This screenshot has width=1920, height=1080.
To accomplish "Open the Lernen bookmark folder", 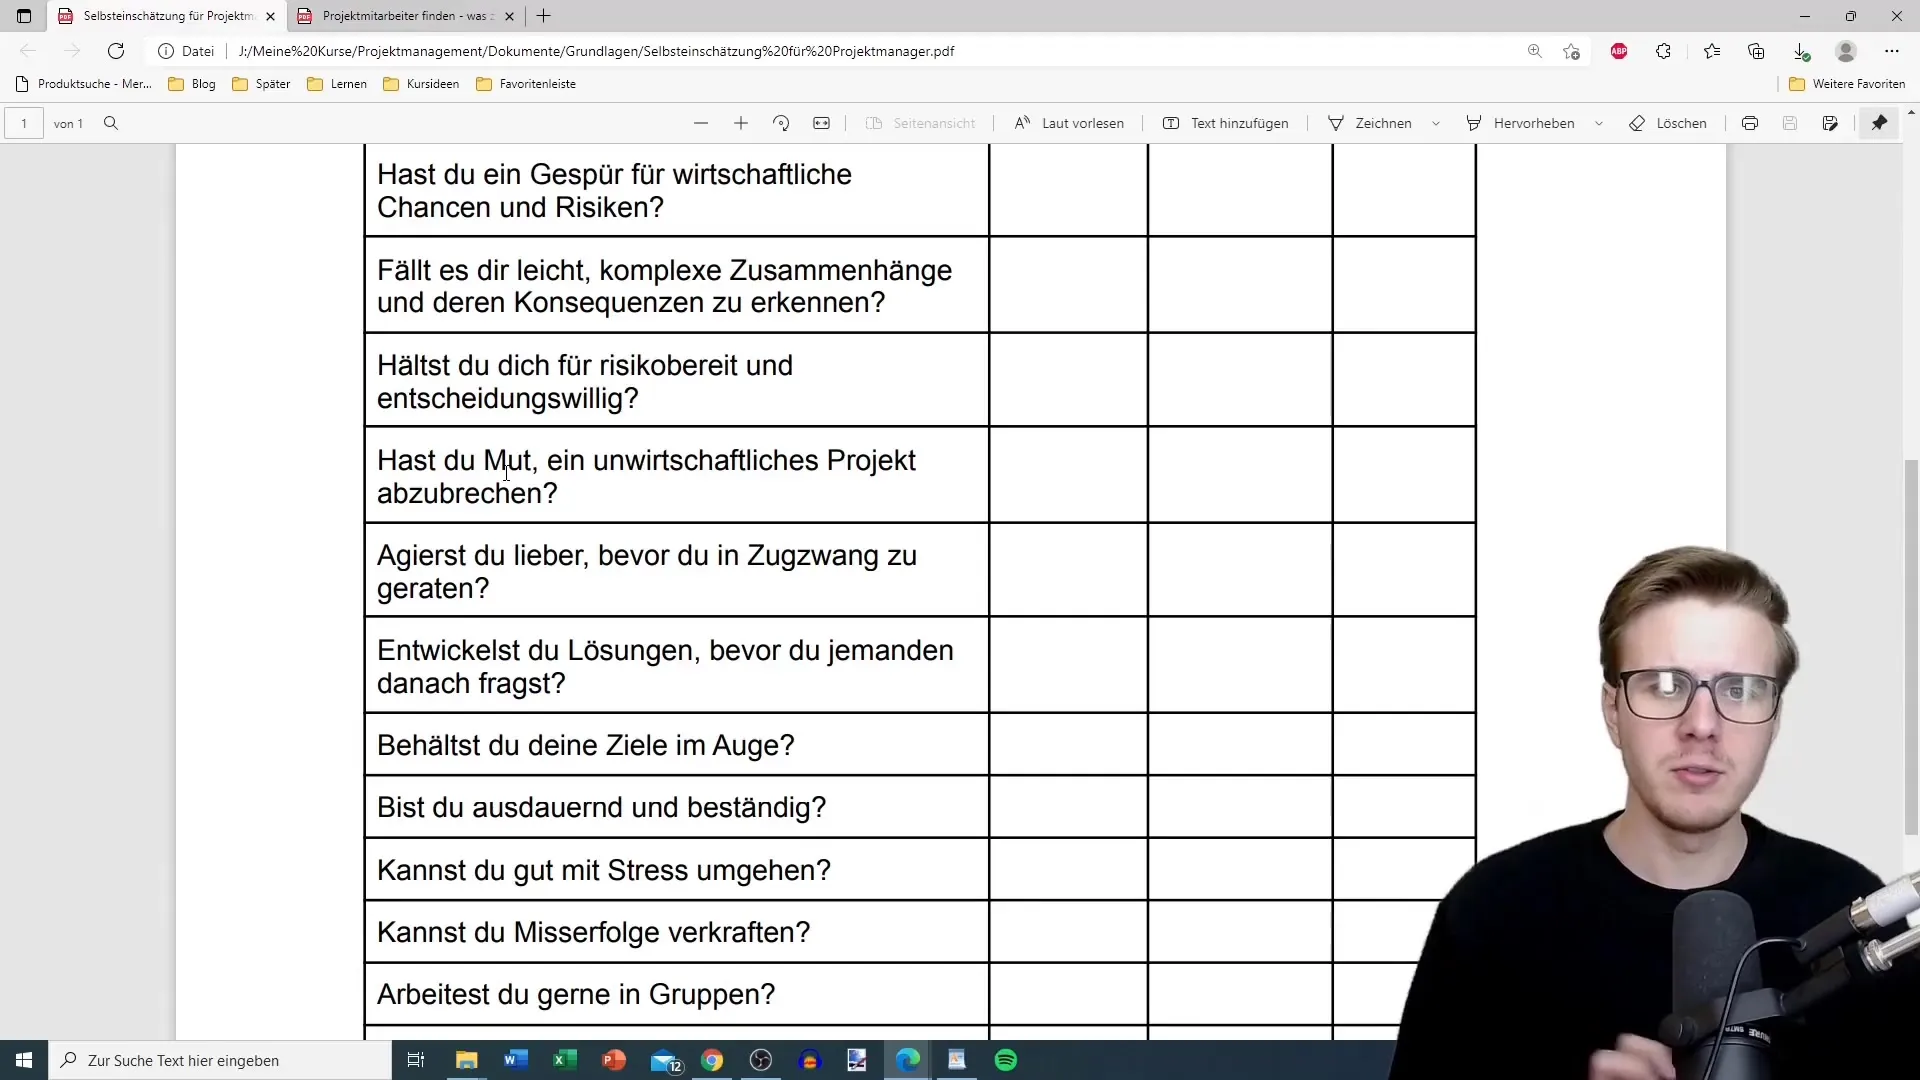I will tap(337, 84).
